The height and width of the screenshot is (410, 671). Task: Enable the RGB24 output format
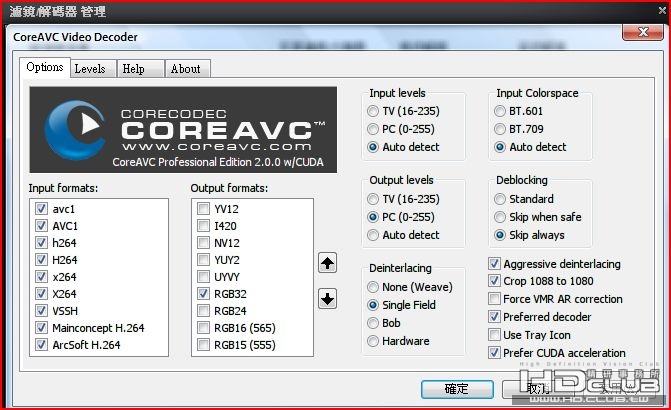tap(203, 311)
